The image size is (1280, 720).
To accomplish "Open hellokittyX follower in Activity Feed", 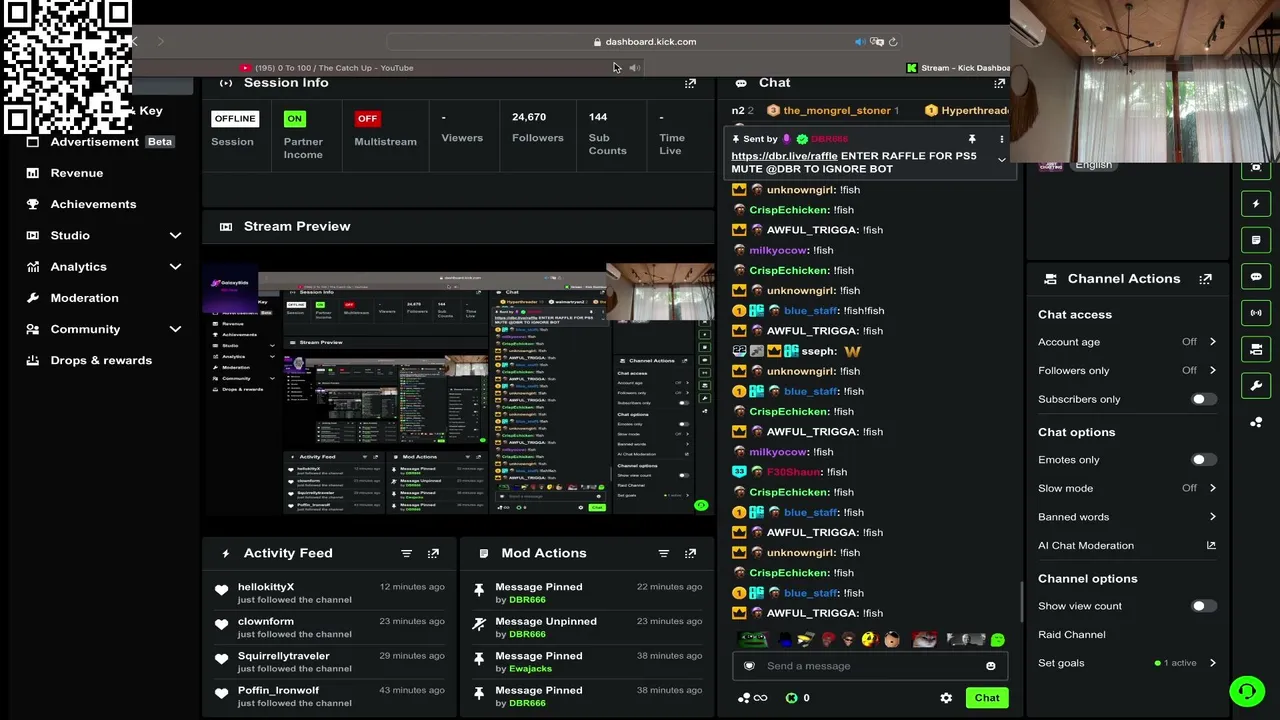I will click(x=266, y=587).
